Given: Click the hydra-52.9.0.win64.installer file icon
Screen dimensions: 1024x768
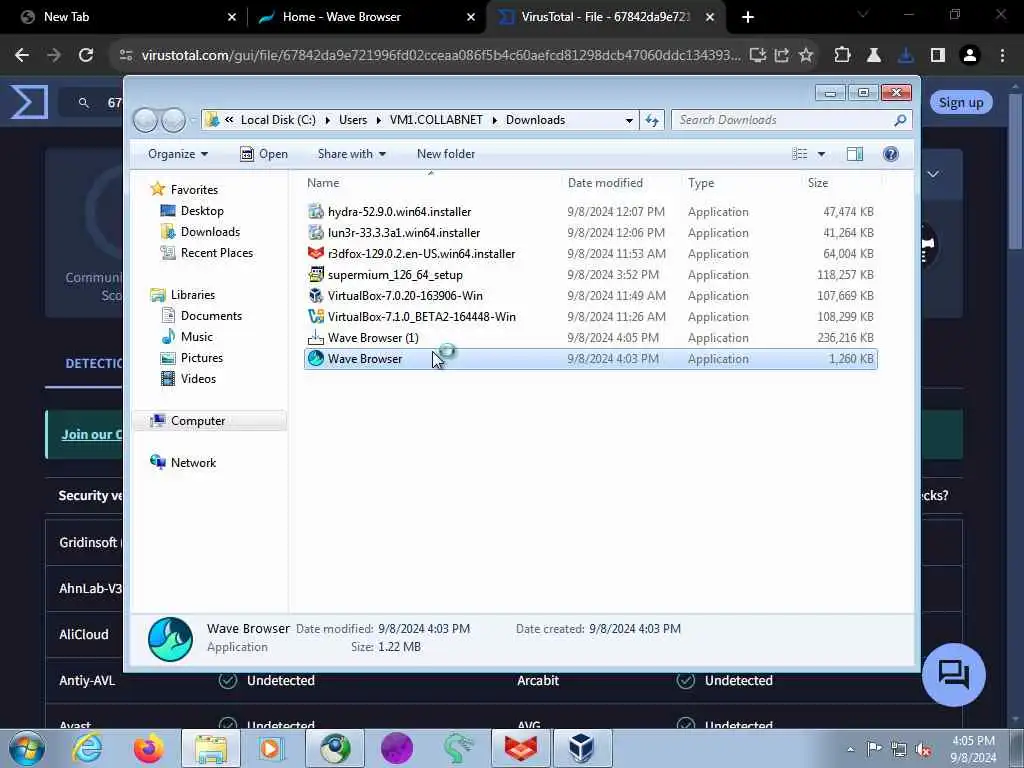Looking at the screenshot, I should [315, 212].
